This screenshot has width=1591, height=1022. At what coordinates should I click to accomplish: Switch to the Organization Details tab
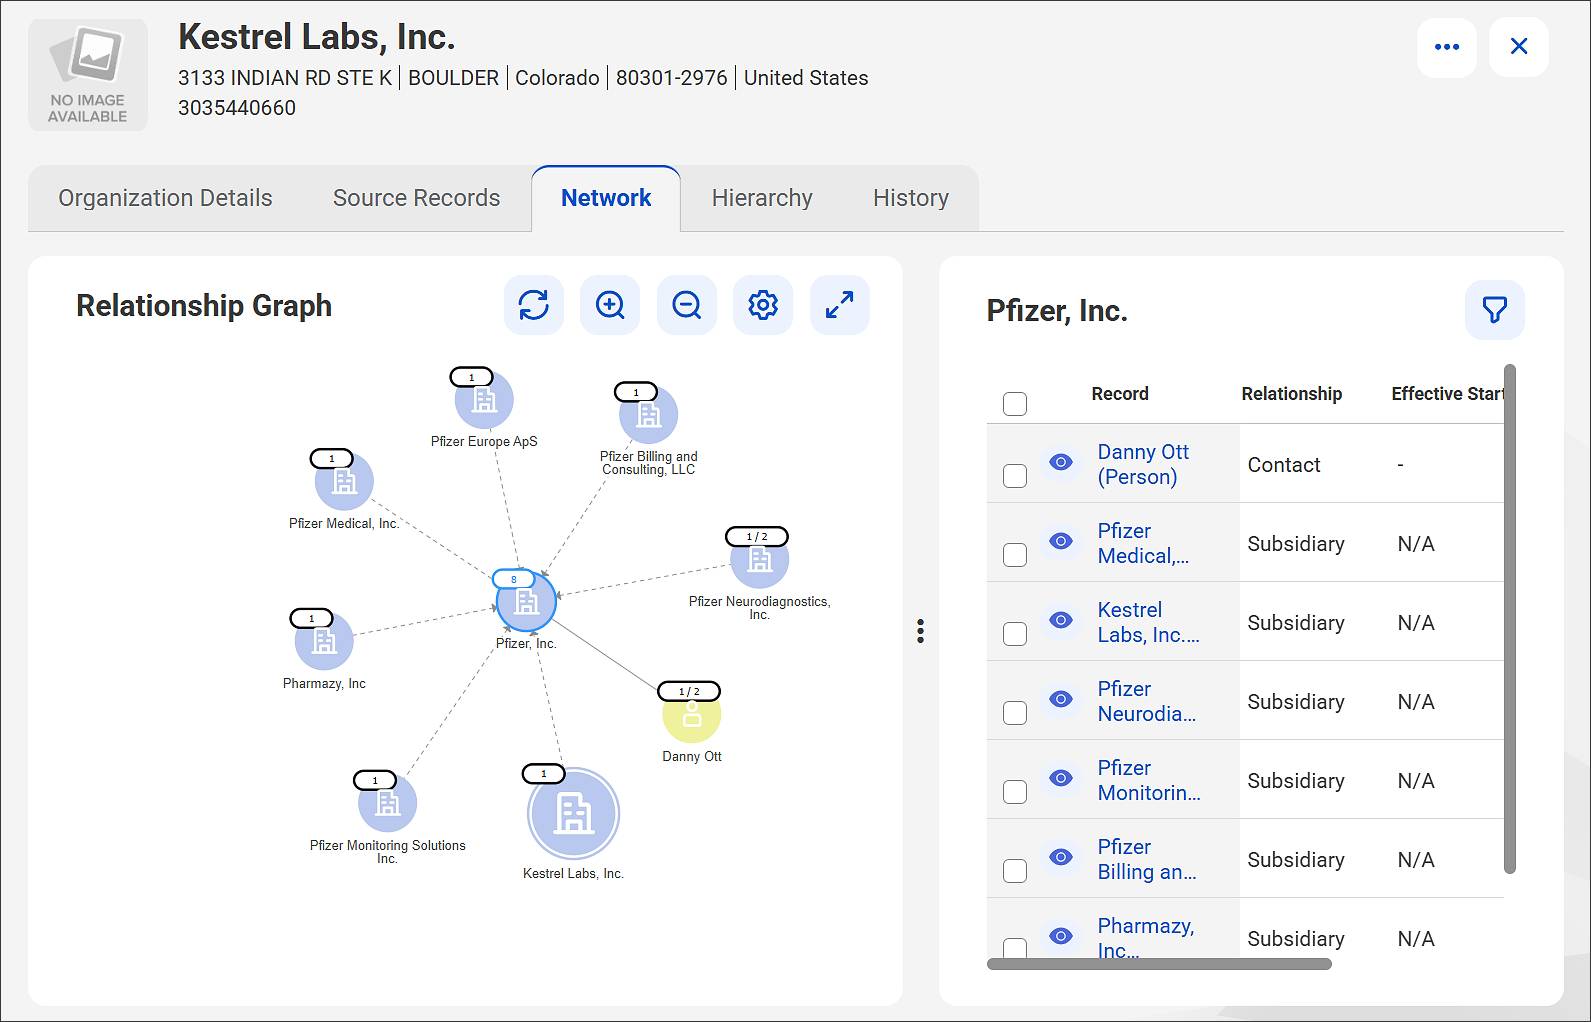pyautogui.click(x=165, y=198)
